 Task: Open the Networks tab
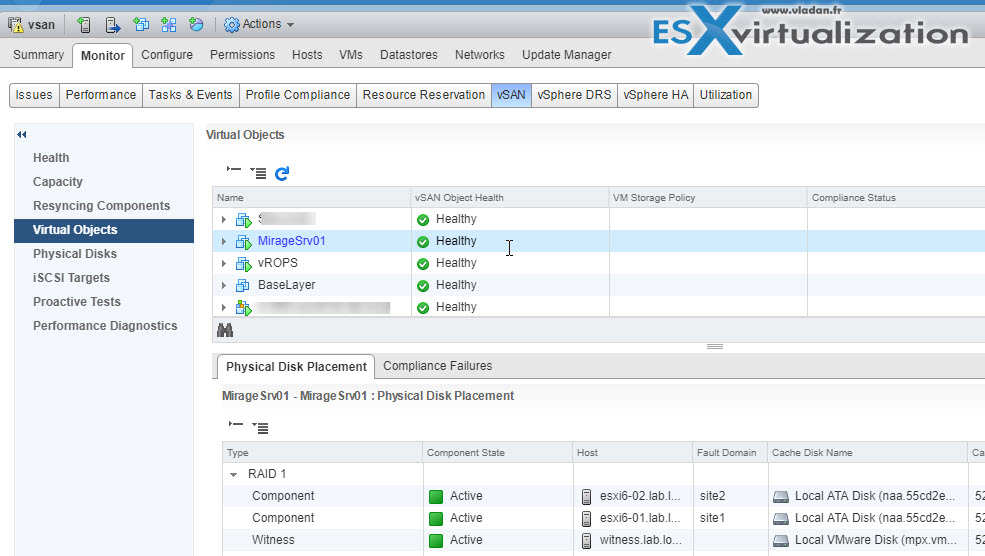pyautogui.click(x=479, y=55)
